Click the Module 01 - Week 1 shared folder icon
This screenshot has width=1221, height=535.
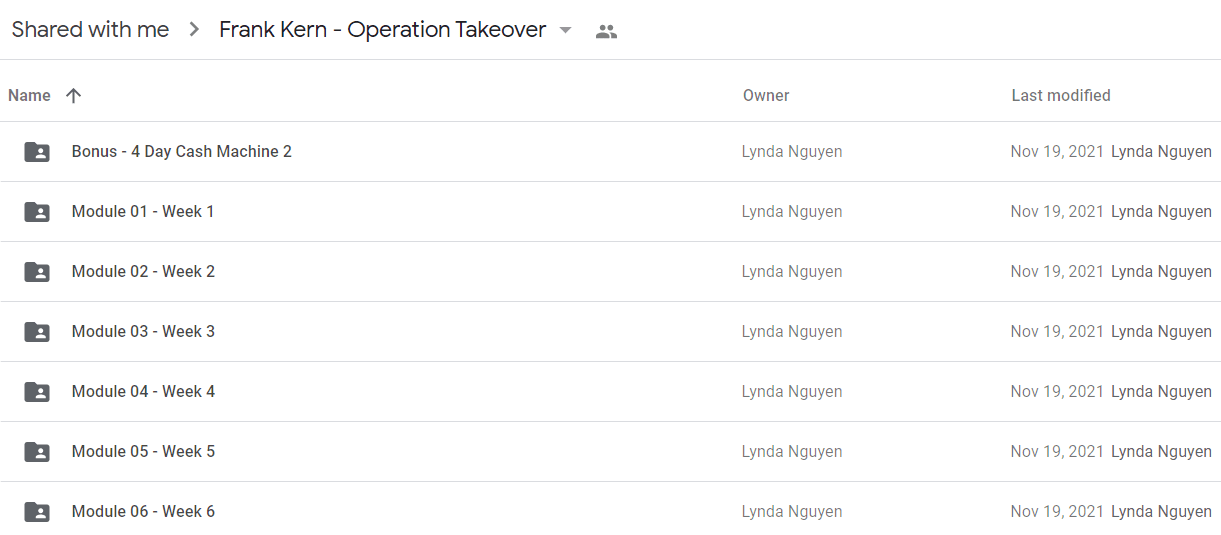[x=37, y=212]
